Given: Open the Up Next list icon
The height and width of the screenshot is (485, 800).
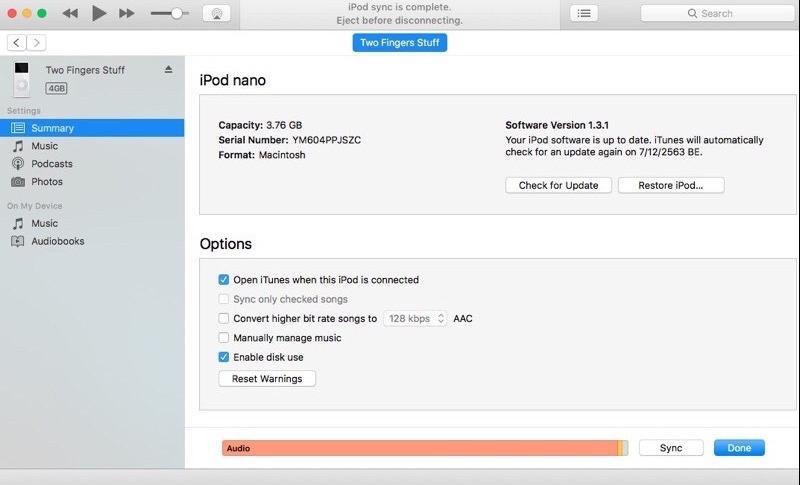Looking at the screenshot, I should coord(584,14).
